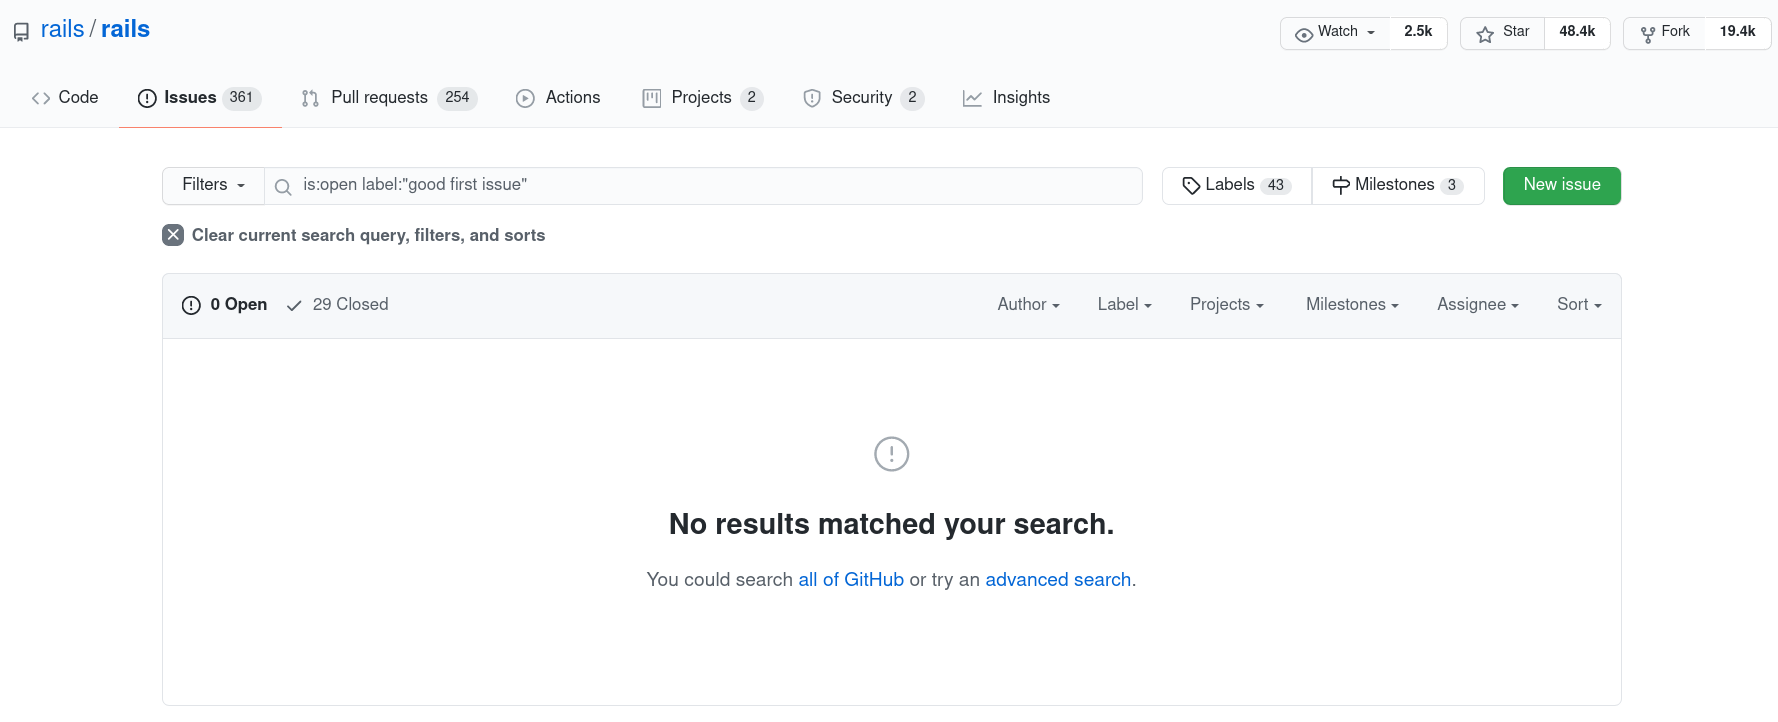
Task: Click the star icon in Star button
Action: tap(1485, 34)
